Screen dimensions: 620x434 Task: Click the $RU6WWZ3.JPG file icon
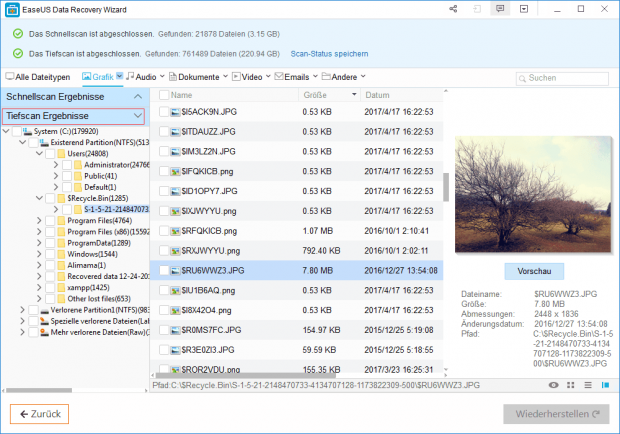(175, 270)
